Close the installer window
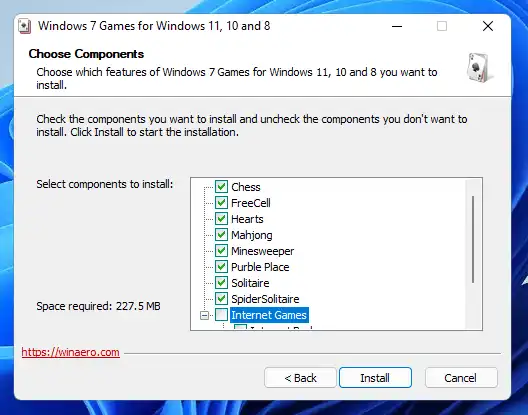This screenshot has height=415, width=528. click(488, 26)
